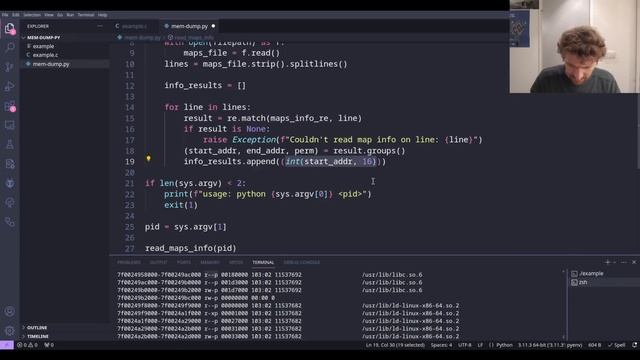The height and width of the screenshot is (360, 640).
Task: Open the Selection menu
Action: (32, 15)
